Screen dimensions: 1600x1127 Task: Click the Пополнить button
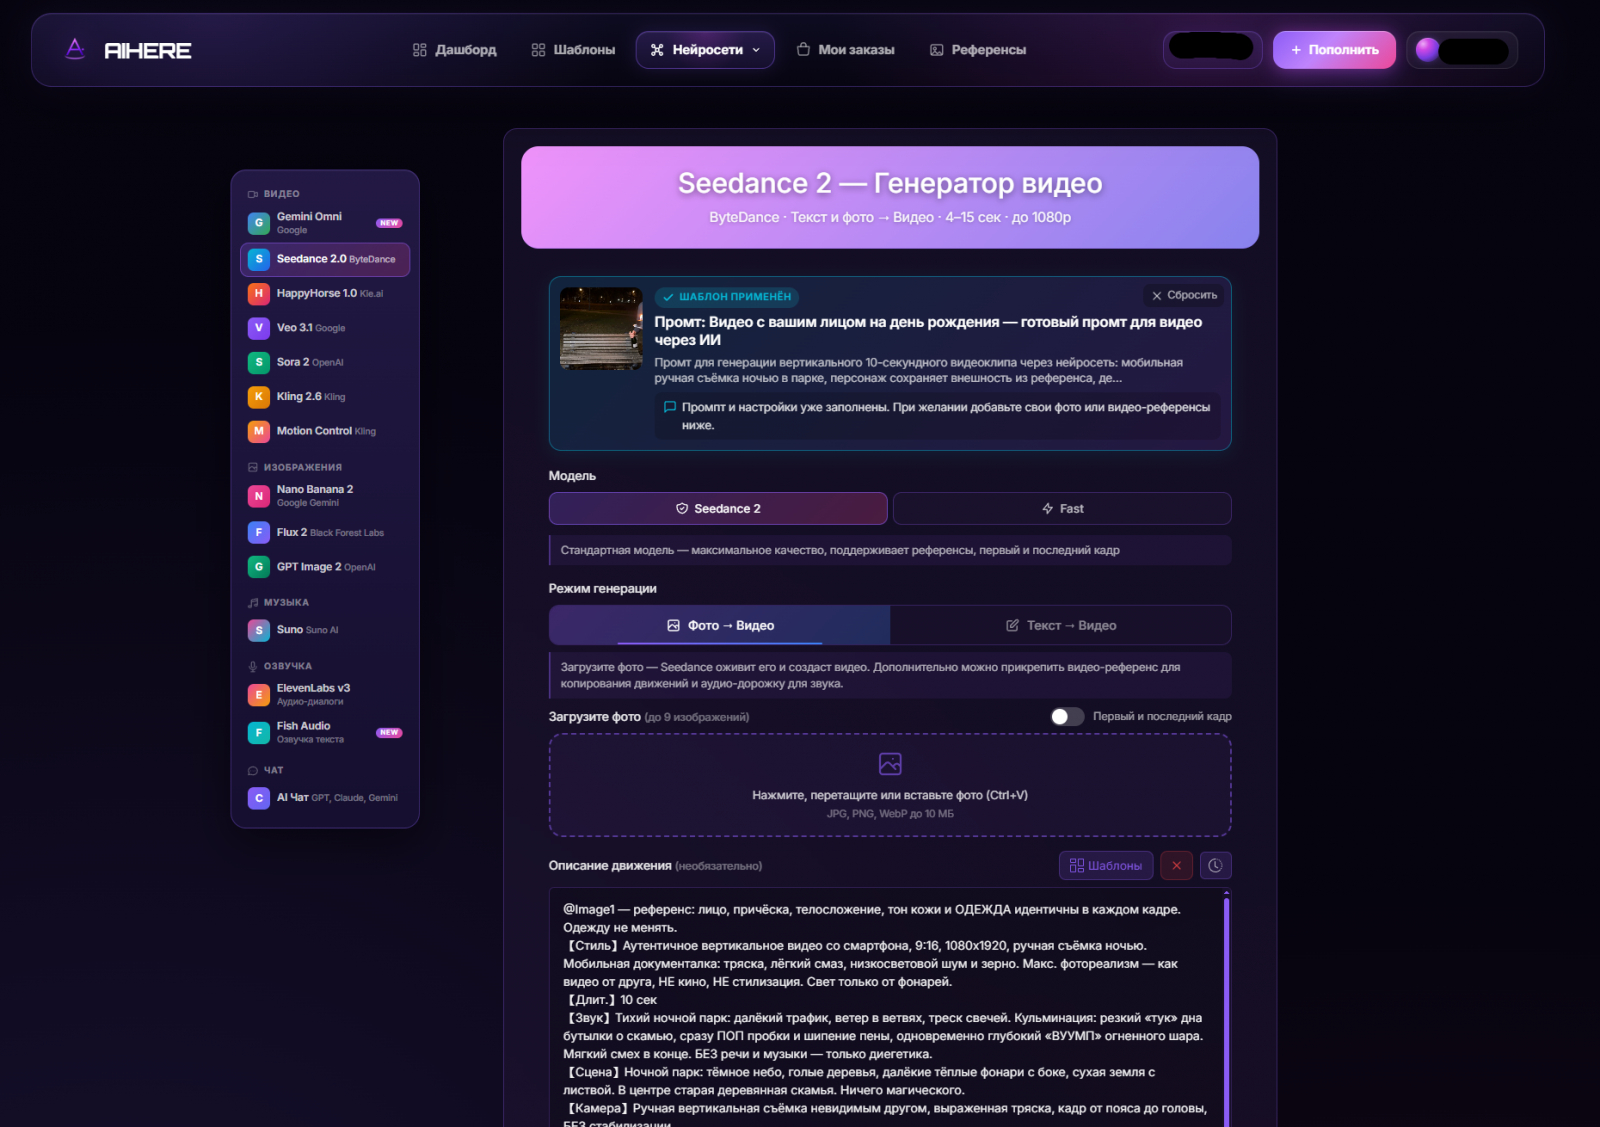pos(1334,50)
